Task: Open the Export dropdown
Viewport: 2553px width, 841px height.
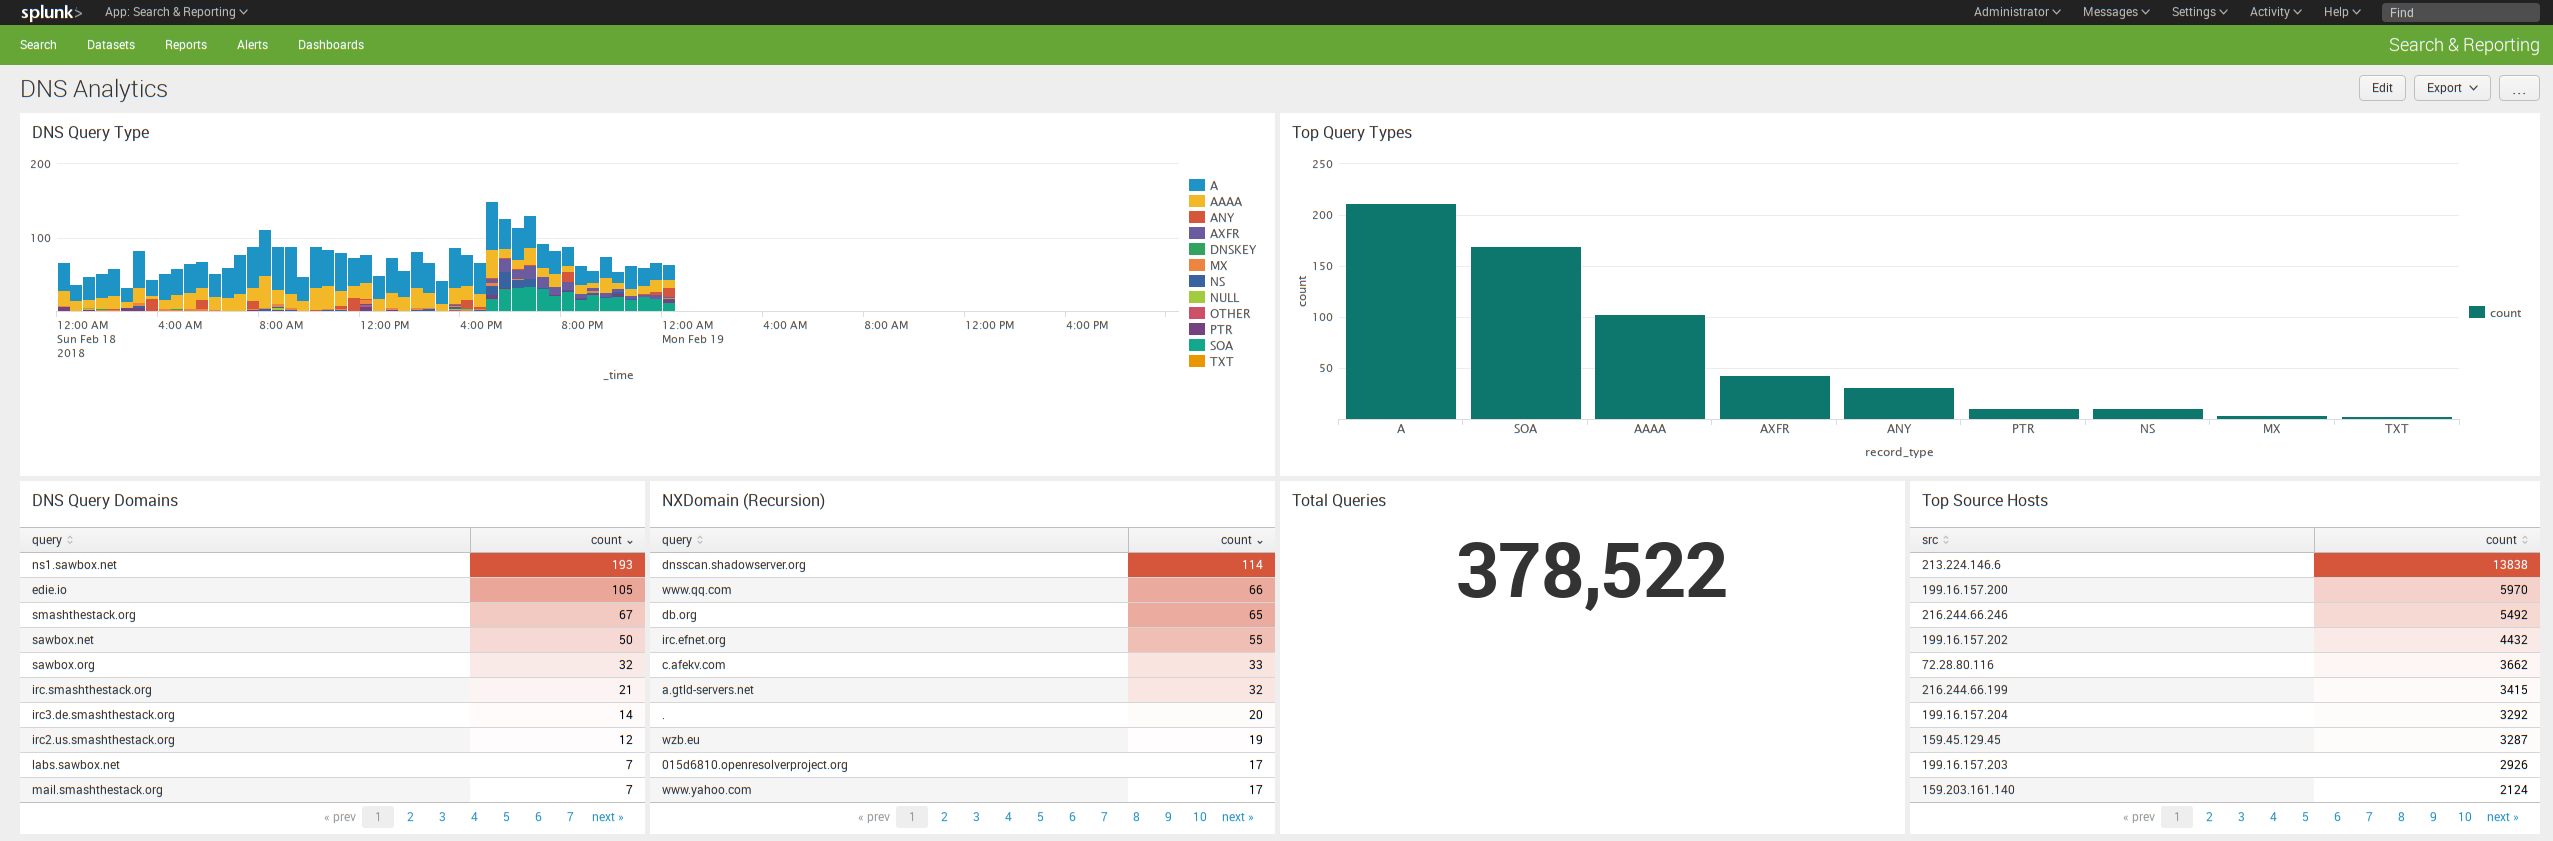Action: tap(2451, 88)
